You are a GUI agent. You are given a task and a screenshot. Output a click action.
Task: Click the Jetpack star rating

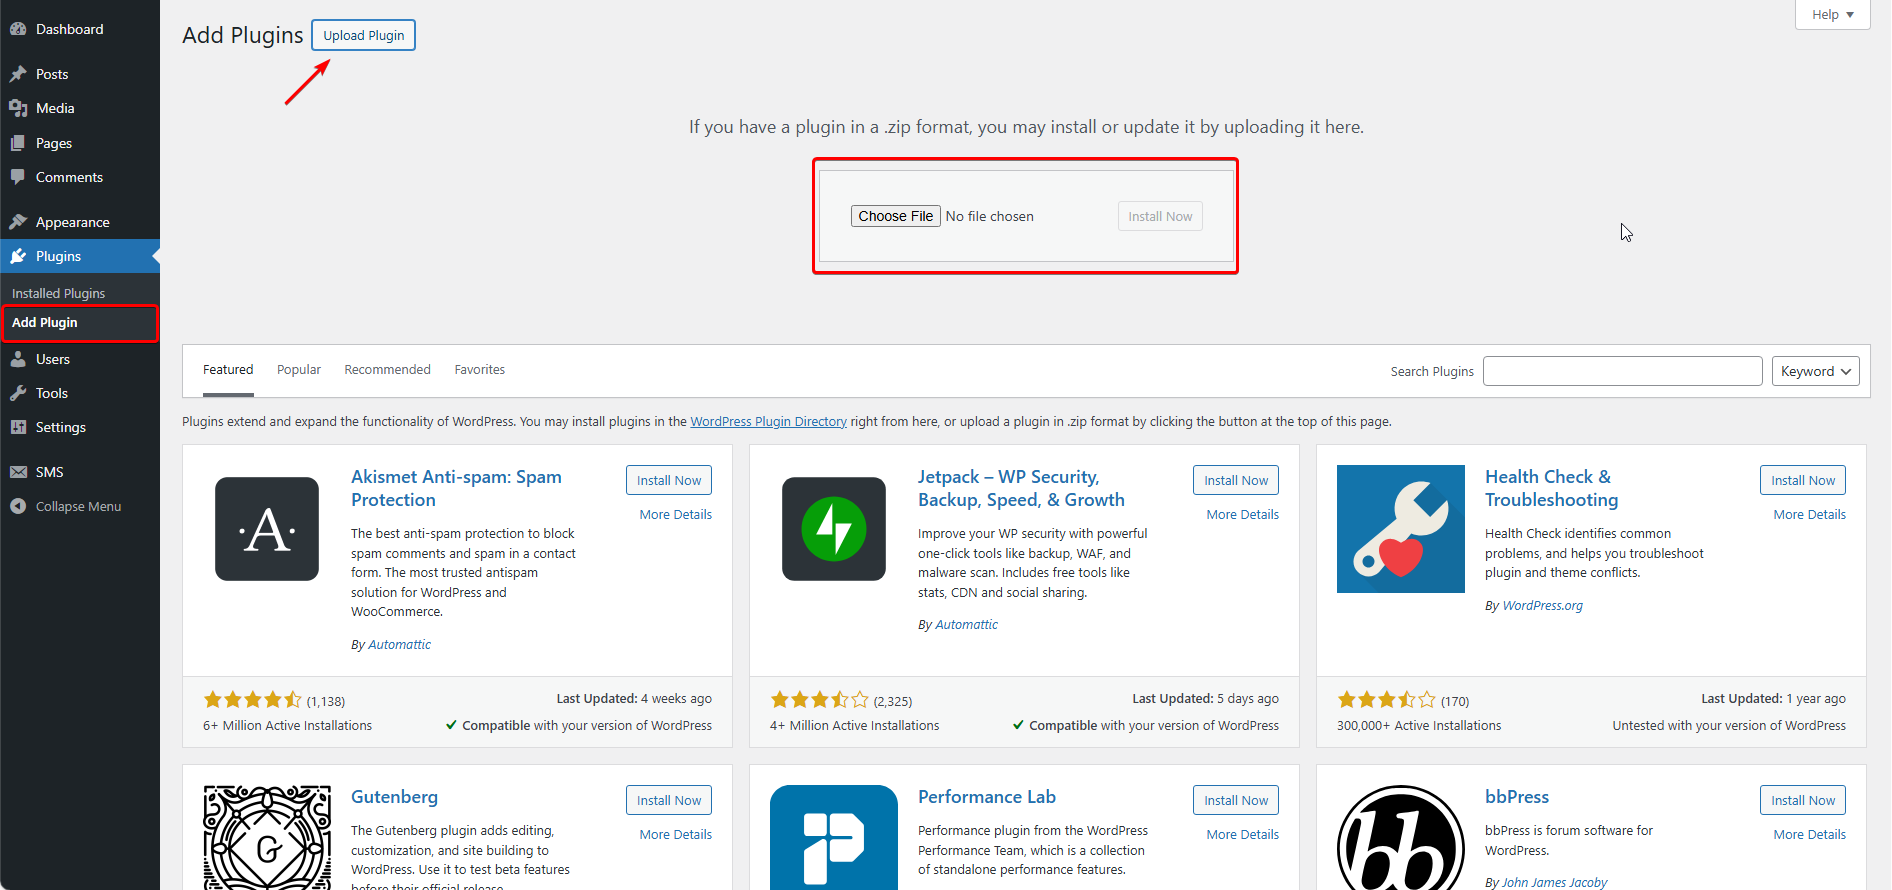click(820, 700)
